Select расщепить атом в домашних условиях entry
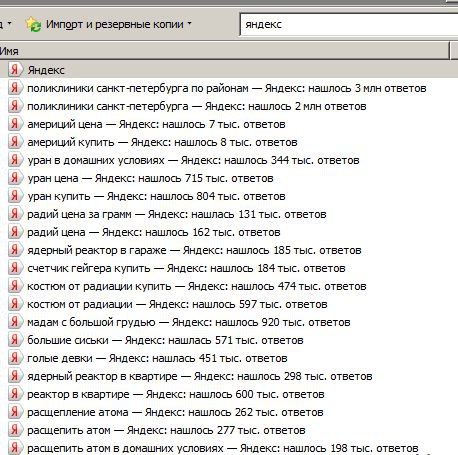Viewport: 458px width, 455px height. [223, 448]
